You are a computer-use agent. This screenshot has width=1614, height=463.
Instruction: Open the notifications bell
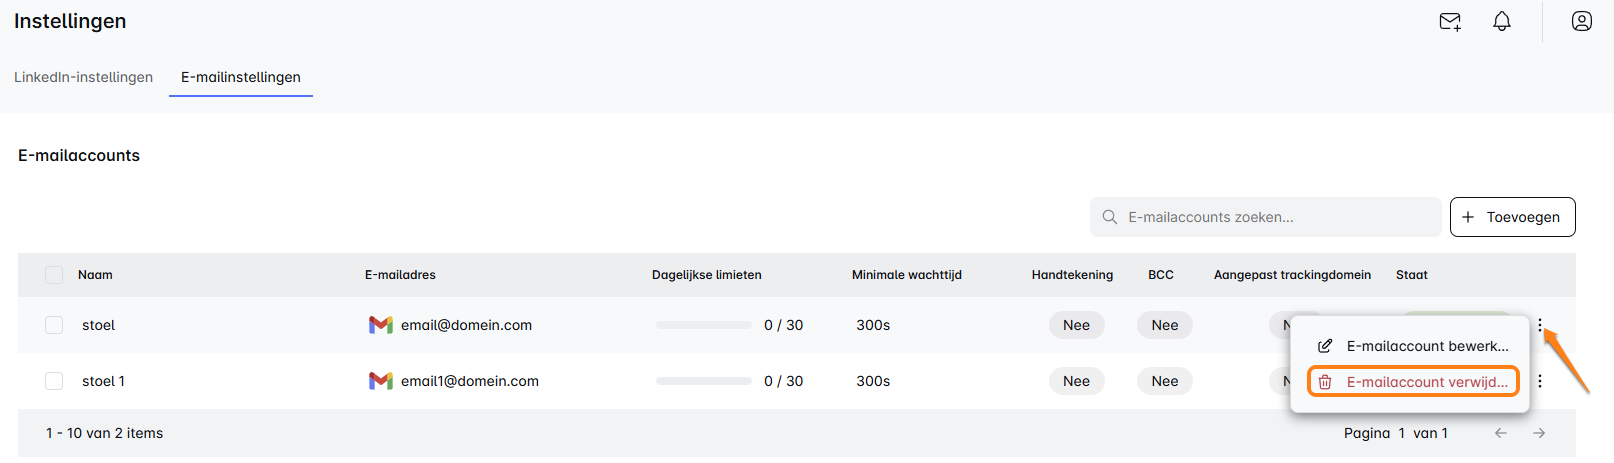pos(1502,21)
